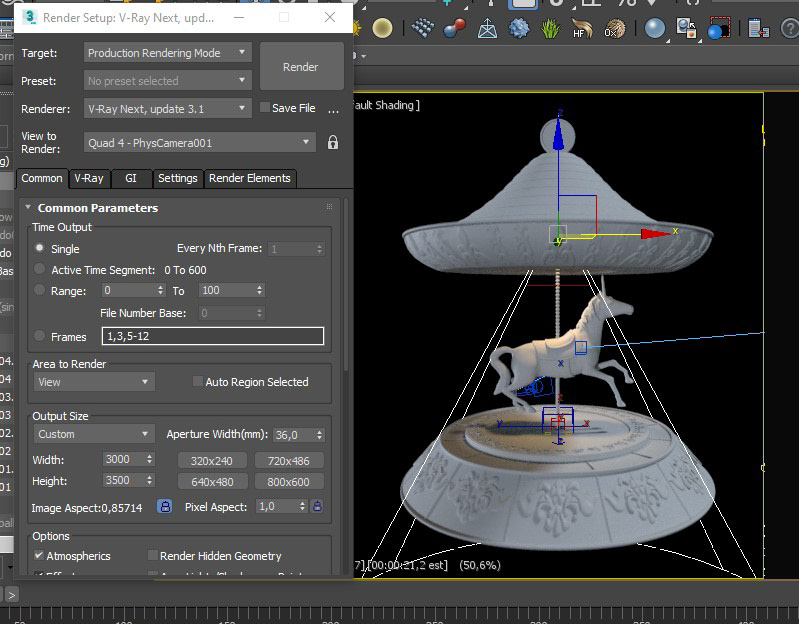Switch to the V-Ray tab
799x624 pixels.
click(x=89, y=178)
